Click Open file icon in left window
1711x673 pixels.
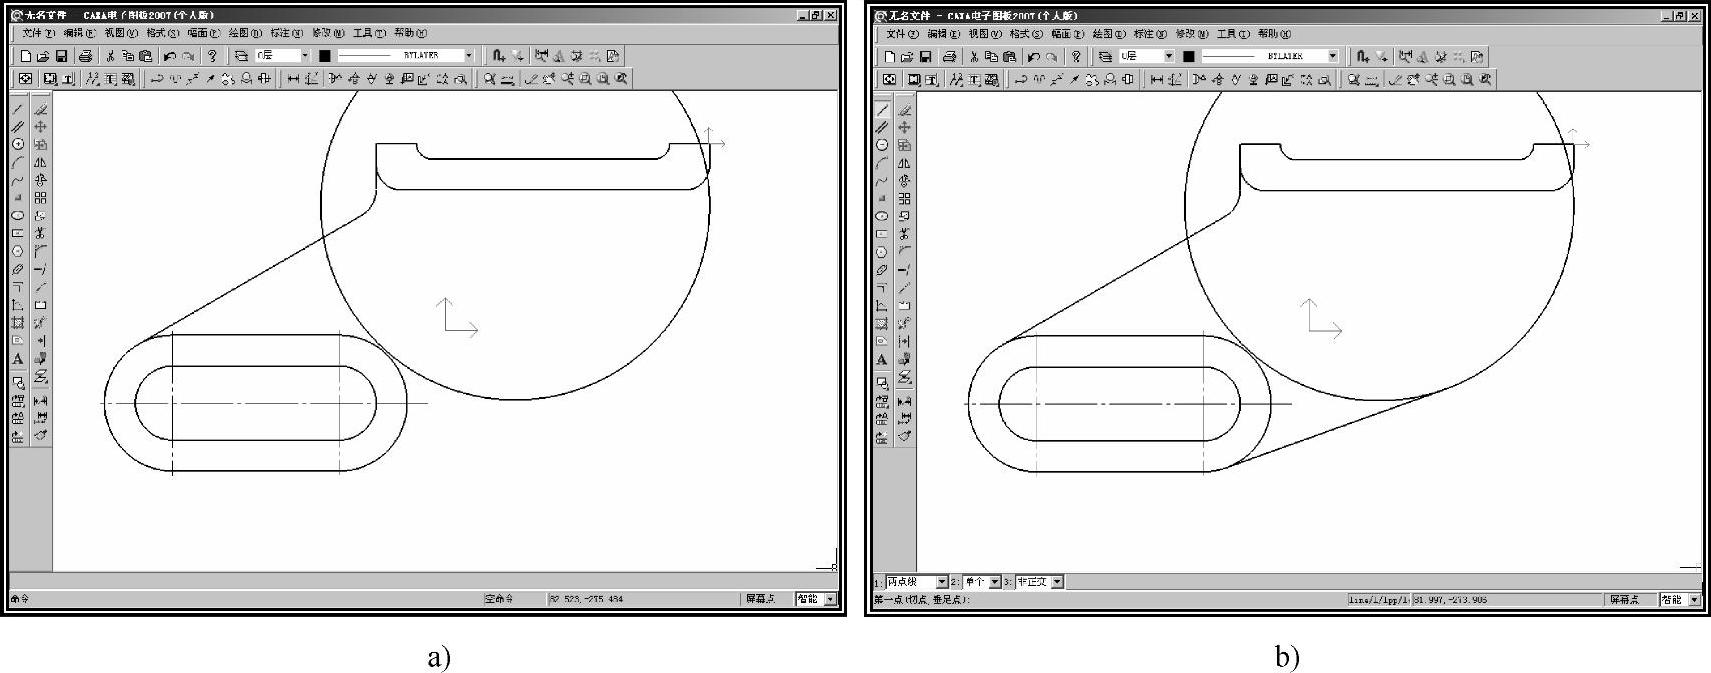43,56
